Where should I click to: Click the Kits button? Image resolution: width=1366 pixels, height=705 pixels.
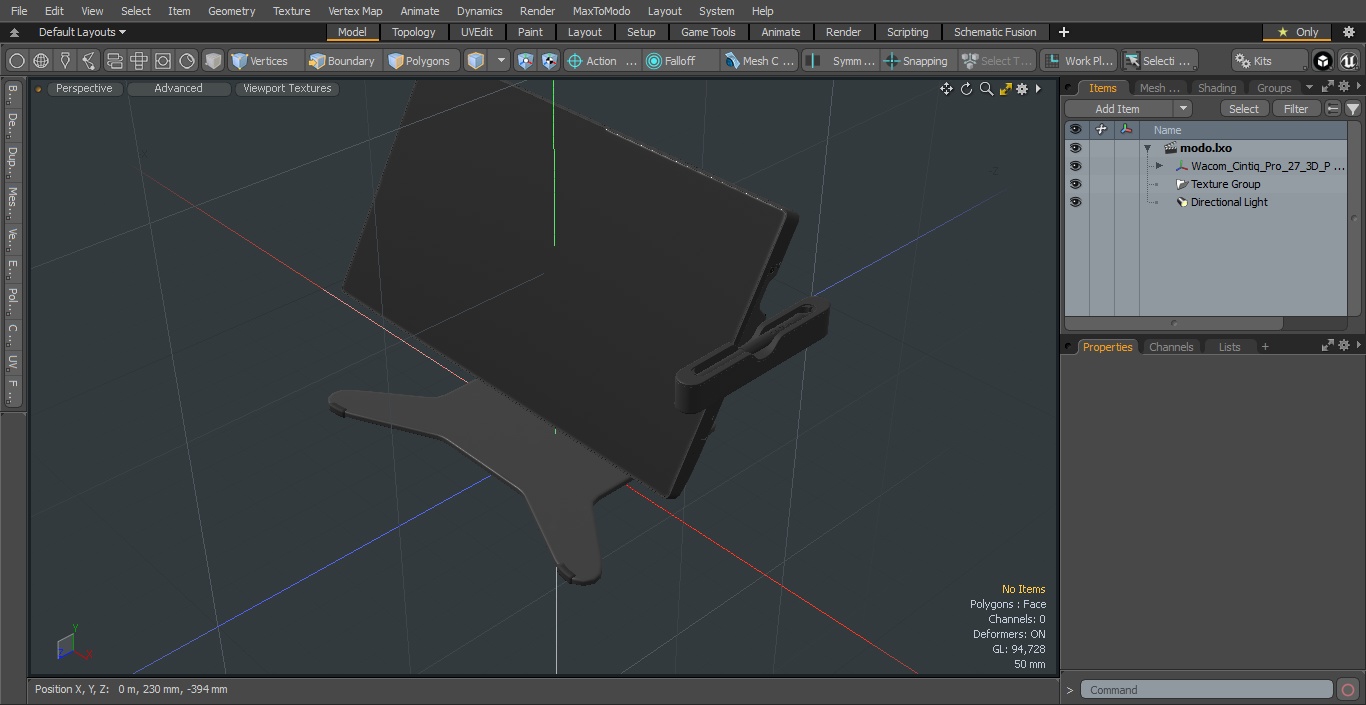click(1270, 61)
